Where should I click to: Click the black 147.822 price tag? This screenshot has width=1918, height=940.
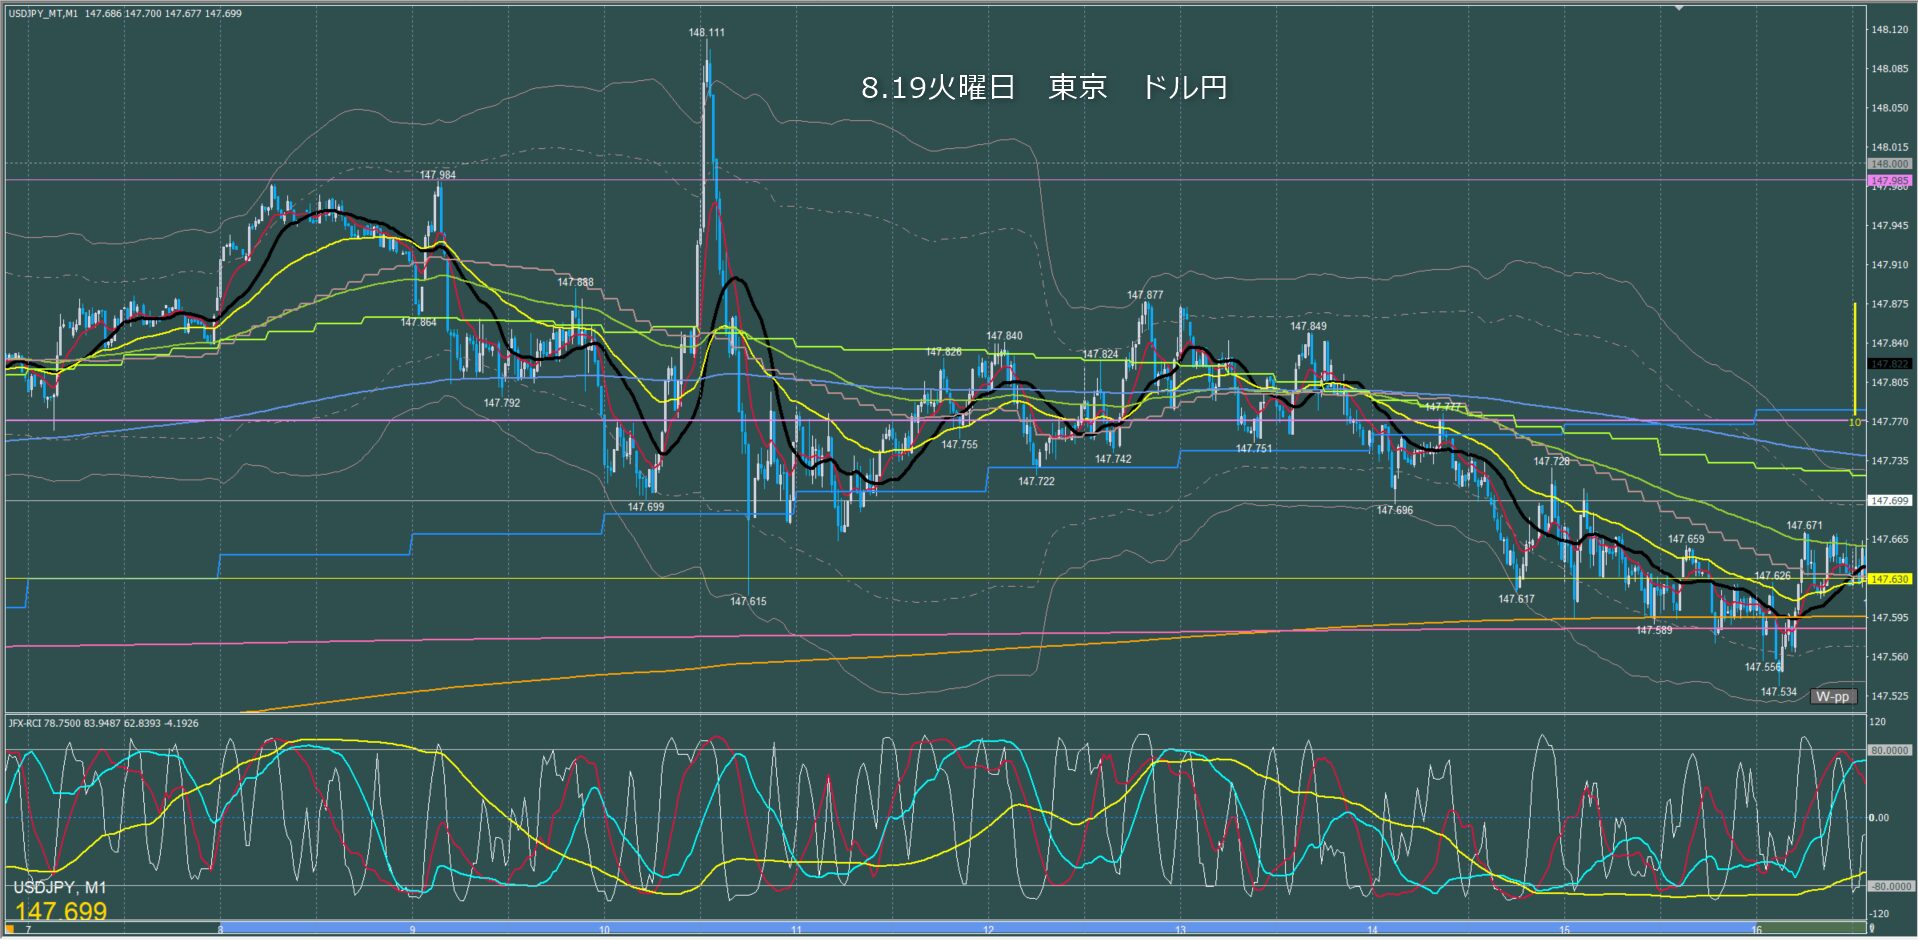[1889, 364]
